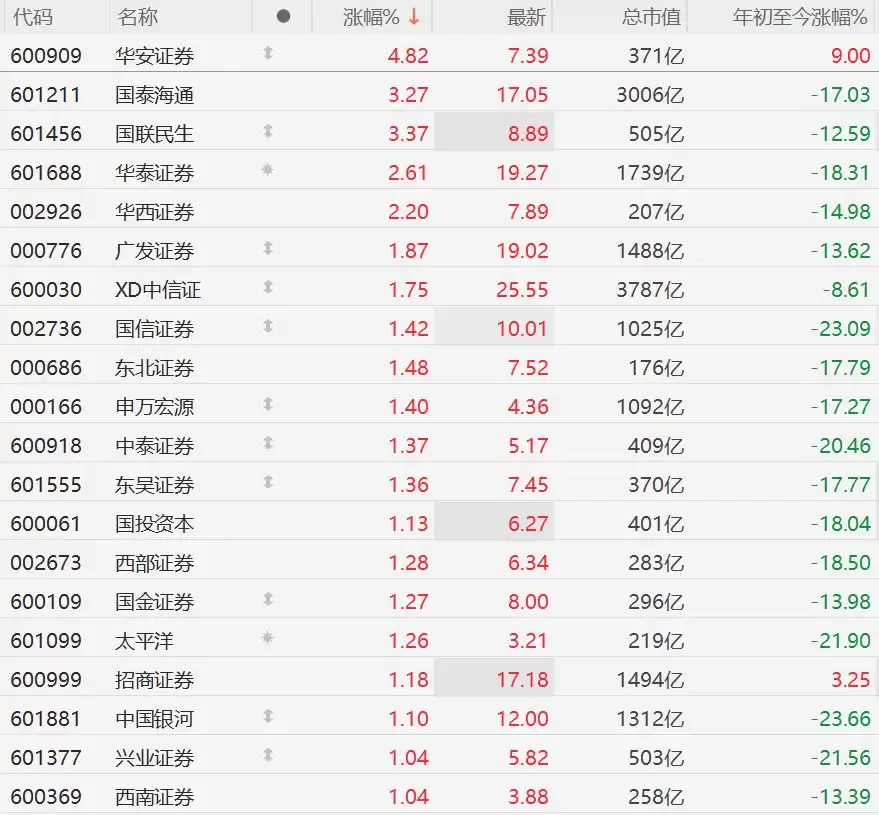
Task: Select stock name 国金证券
Action: [x=154, y=601]
